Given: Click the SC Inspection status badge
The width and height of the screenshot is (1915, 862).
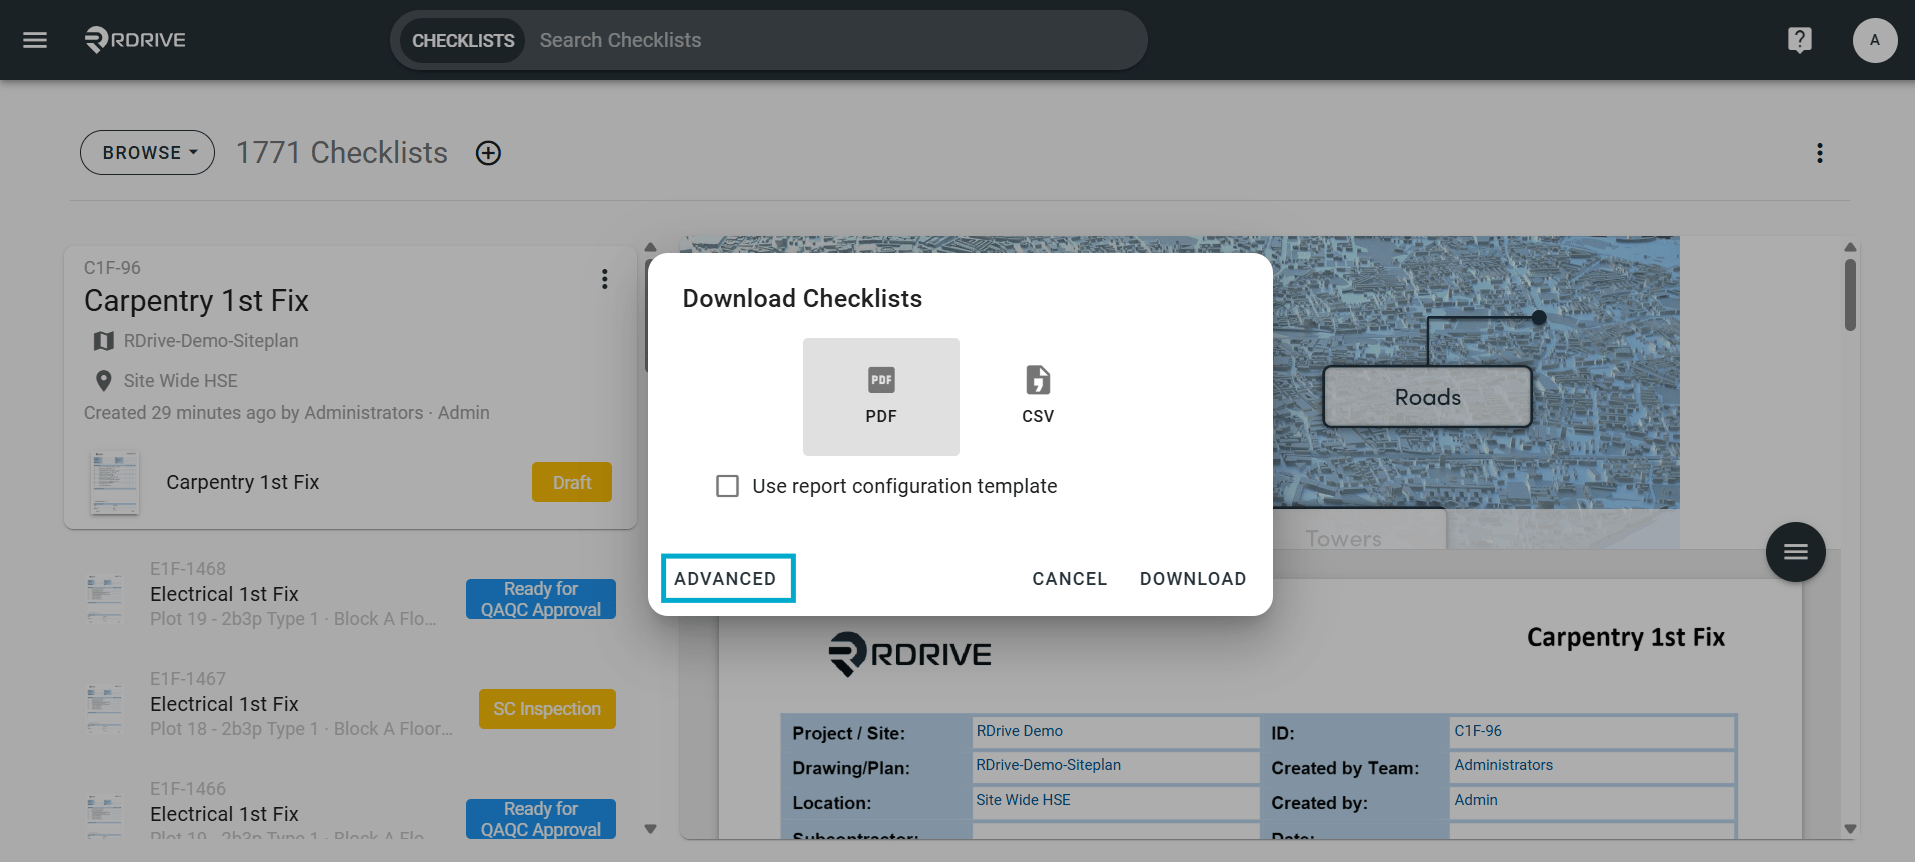Looking at the screenshot, I should (547, 709).
